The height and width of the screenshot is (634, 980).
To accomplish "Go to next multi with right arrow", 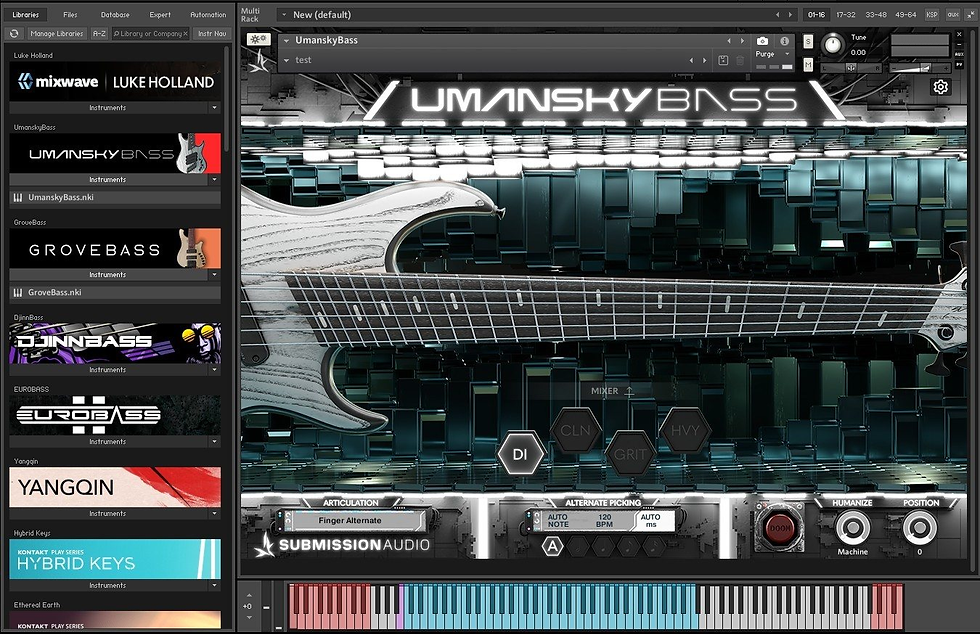I will click(x=790, y=14).
